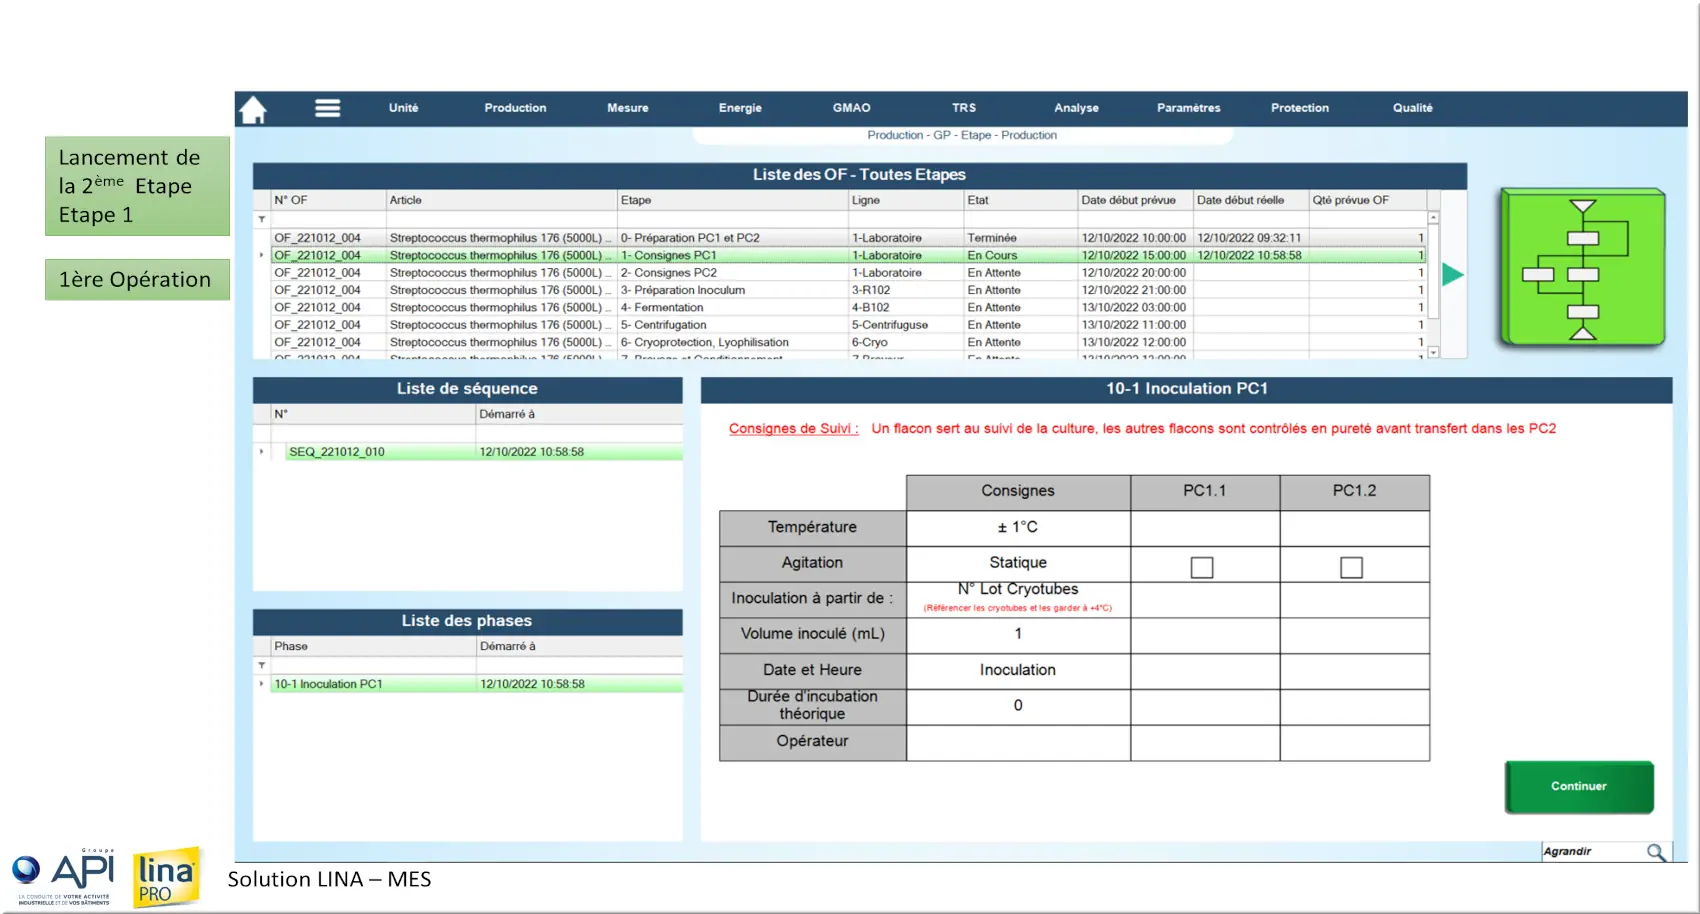
Task: Click the PC1.2 Date et Heure cell
Action: [x=1355, y=671]
